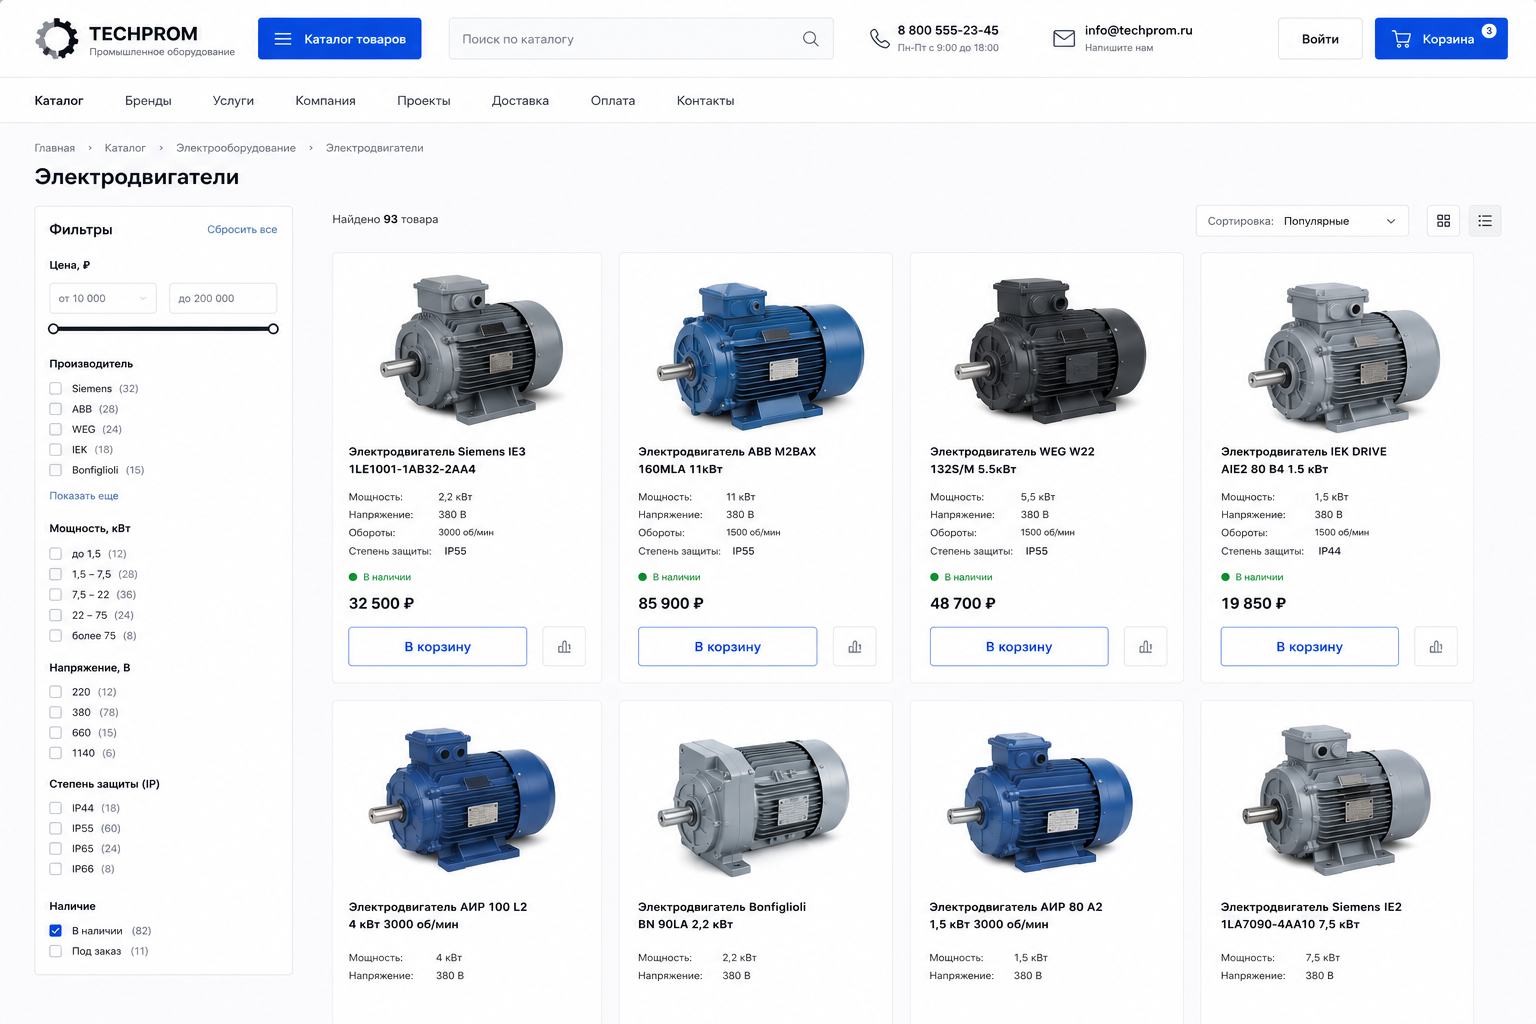Viewport: 1536px width, 1024px height.
Task: Click the Сбросить все filters link
Action: pos(242,230)
